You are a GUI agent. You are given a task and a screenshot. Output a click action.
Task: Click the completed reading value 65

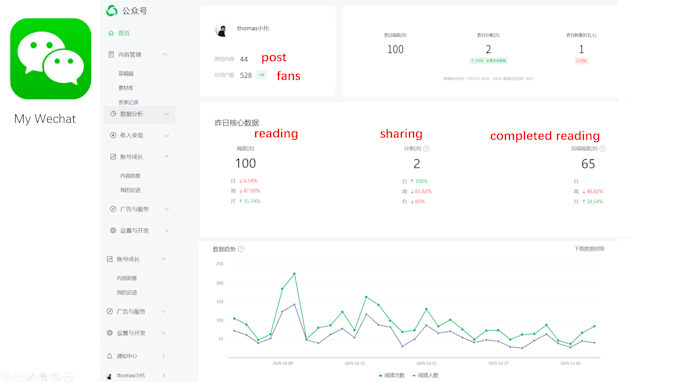(588, 164)
